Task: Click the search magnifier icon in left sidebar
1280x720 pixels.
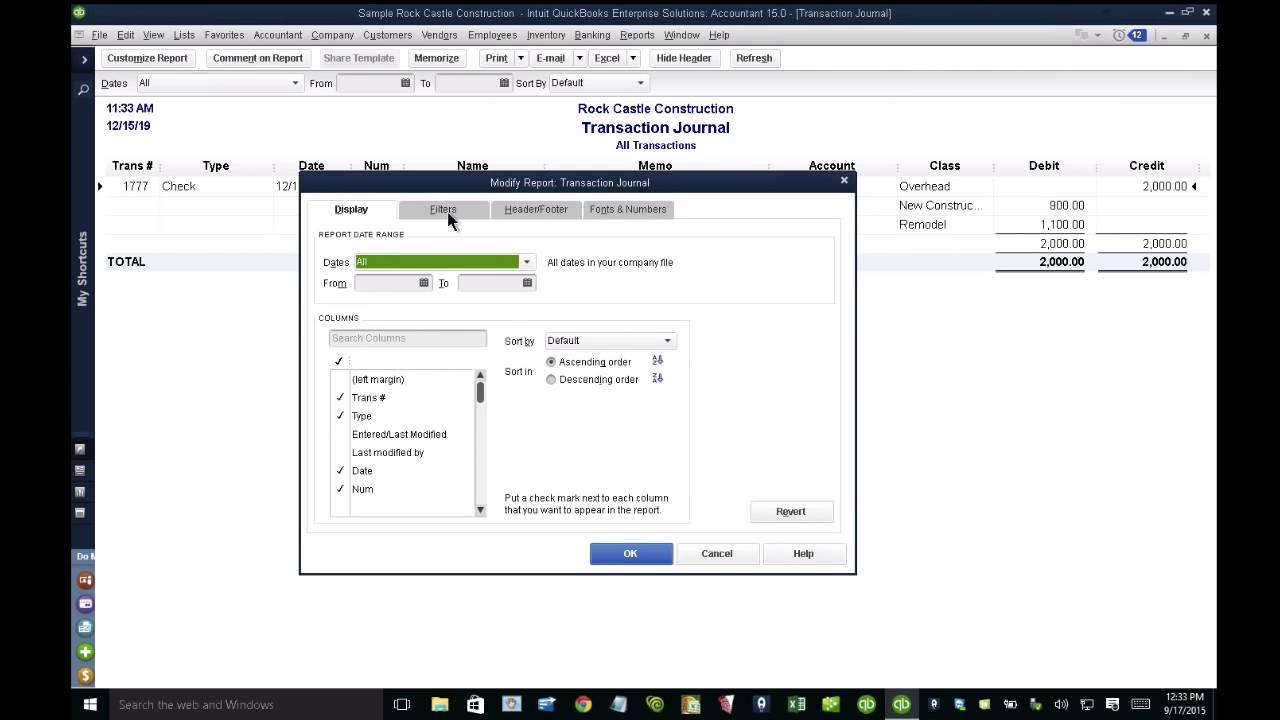Action: 84,90
